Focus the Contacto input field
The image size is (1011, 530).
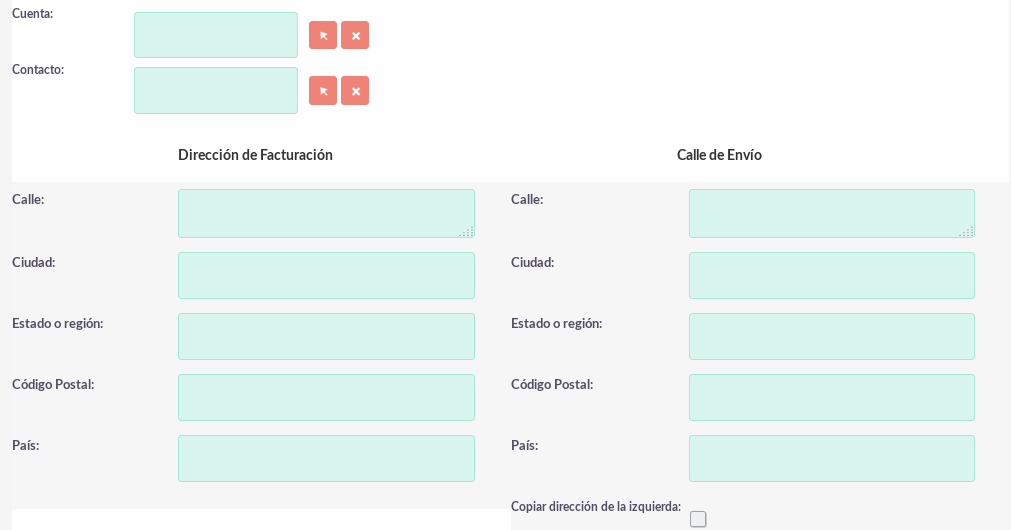point(216,90)
